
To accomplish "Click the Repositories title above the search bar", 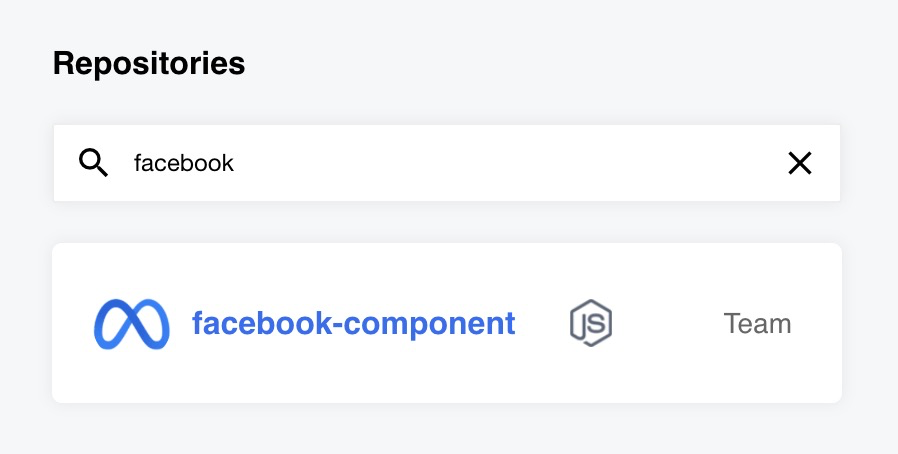I will (x=149, y=64).
